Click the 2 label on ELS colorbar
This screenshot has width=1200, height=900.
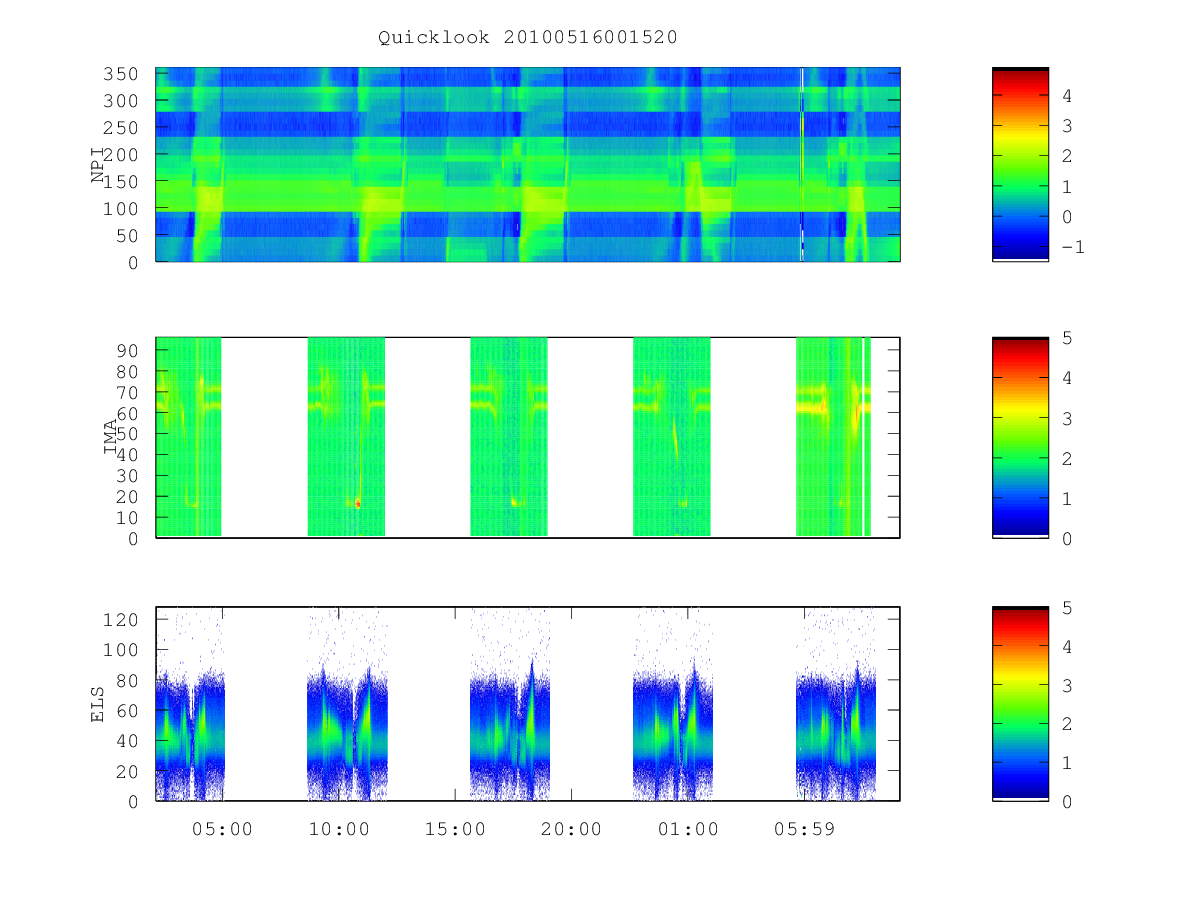[1066, 724]
